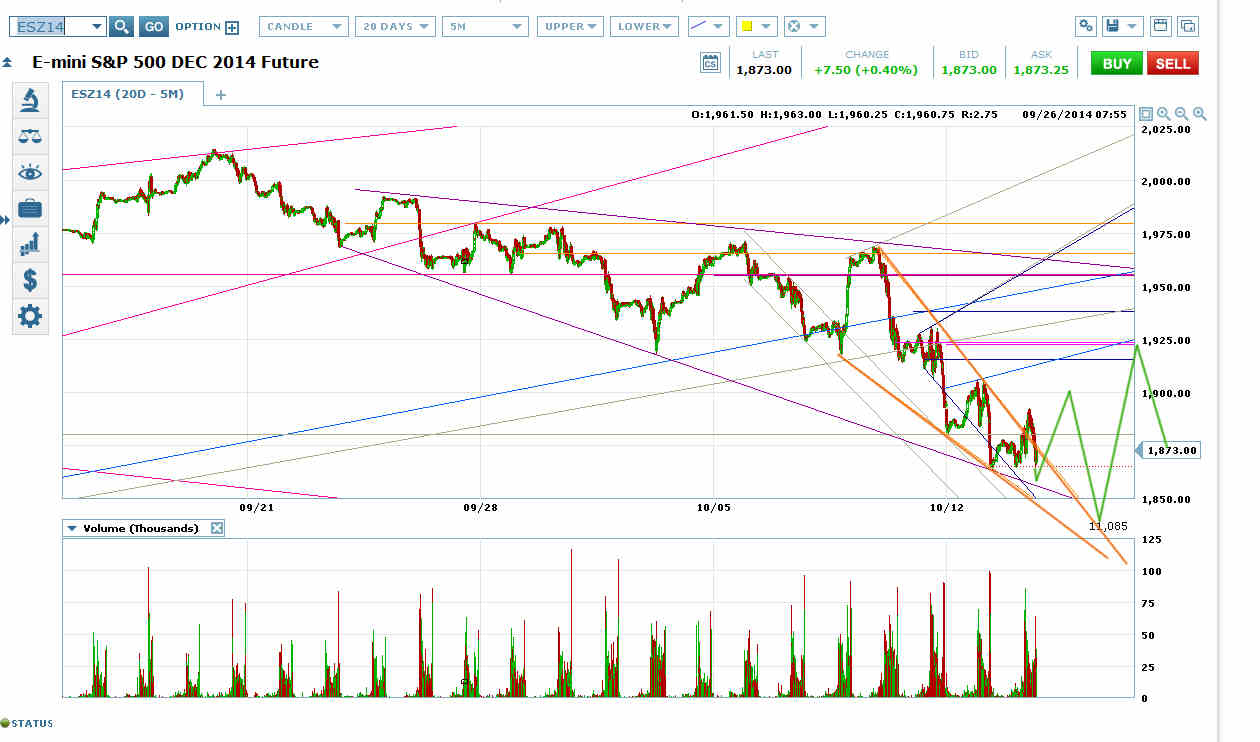Image resolution: width=1260 pixels, height=742 pixels.
Task: Click the middle zoom magnifier icon
Action: 1182,114
